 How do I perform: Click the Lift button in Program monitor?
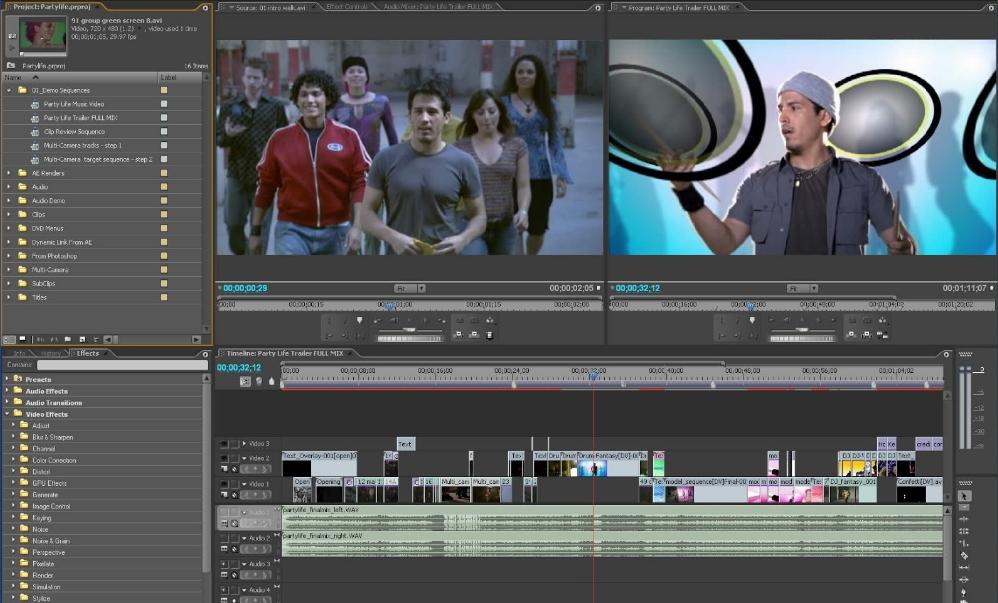[851, 334]
